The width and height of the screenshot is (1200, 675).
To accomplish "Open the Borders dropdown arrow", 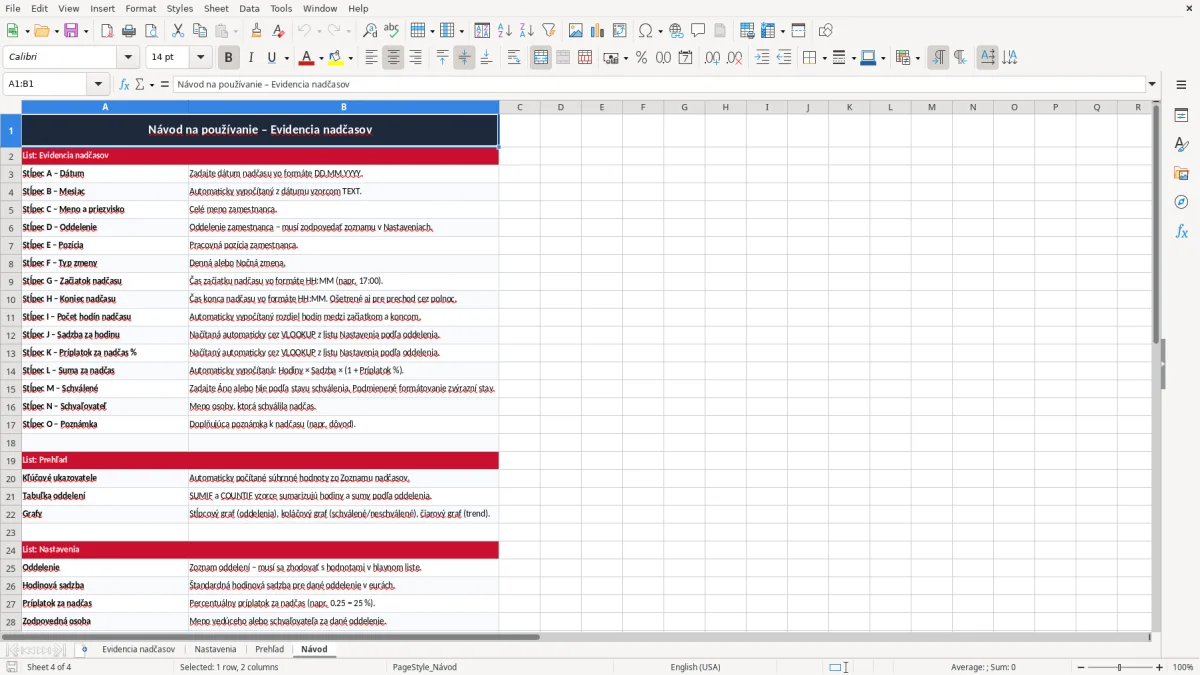I will coord(823,58).
